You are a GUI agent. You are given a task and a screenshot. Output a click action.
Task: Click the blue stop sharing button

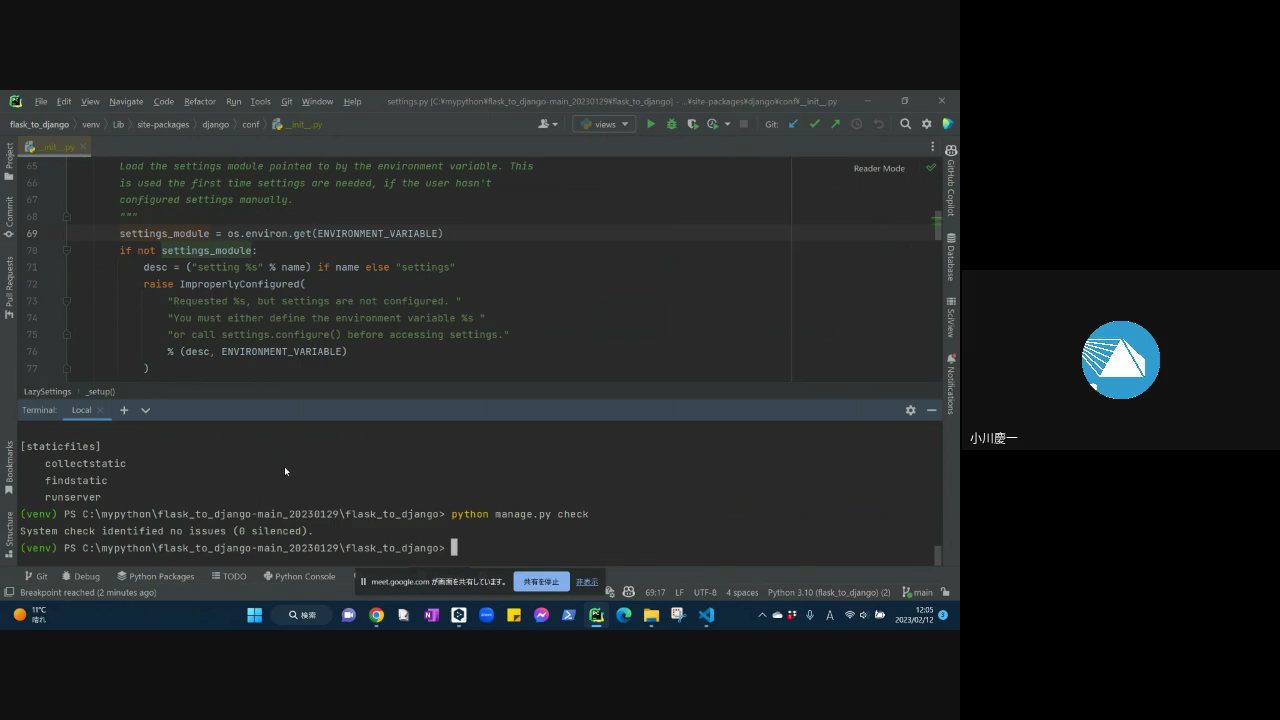pos(541,582)
